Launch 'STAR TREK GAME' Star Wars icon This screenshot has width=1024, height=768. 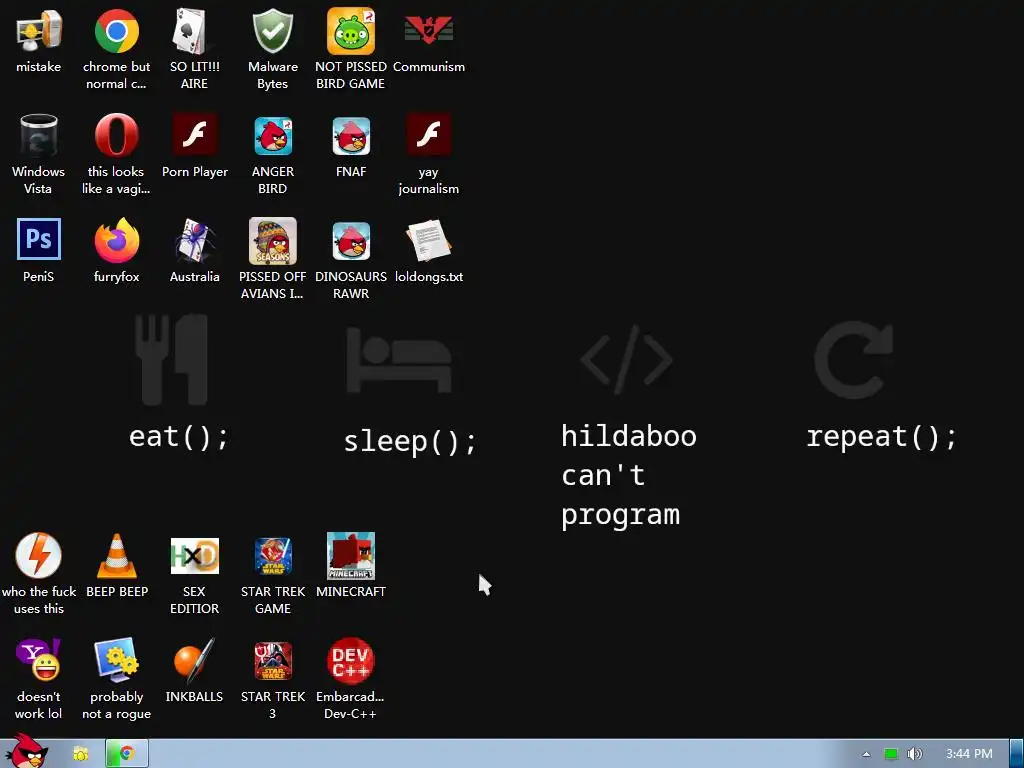pos(272,556)
